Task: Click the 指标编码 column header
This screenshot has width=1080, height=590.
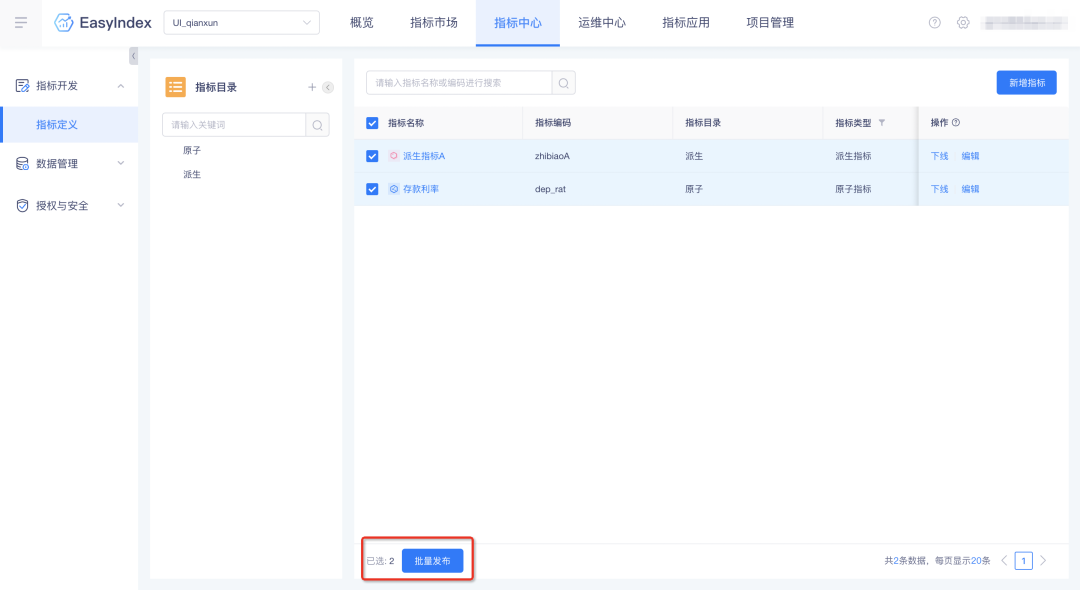Action: tap(553, 123)
